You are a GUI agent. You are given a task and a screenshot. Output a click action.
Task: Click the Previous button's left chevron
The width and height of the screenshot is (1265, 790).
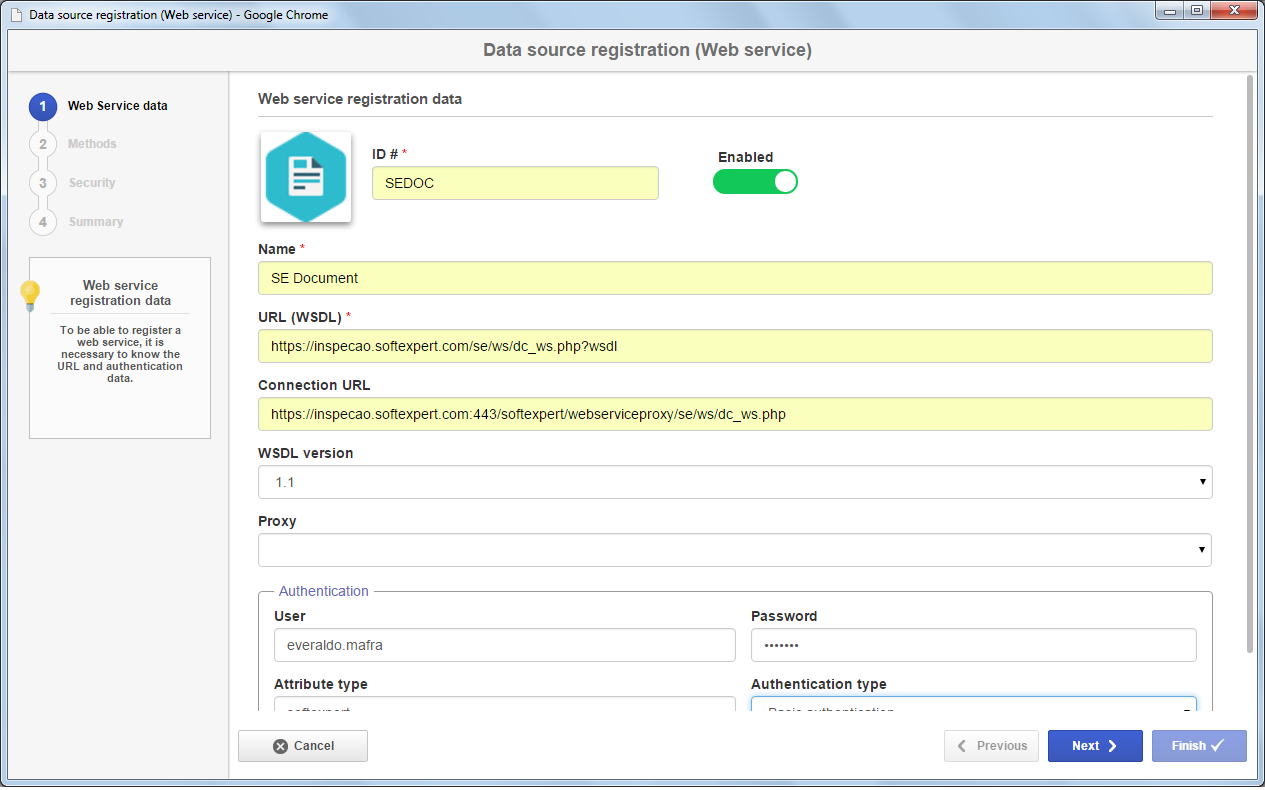[962, 746]
